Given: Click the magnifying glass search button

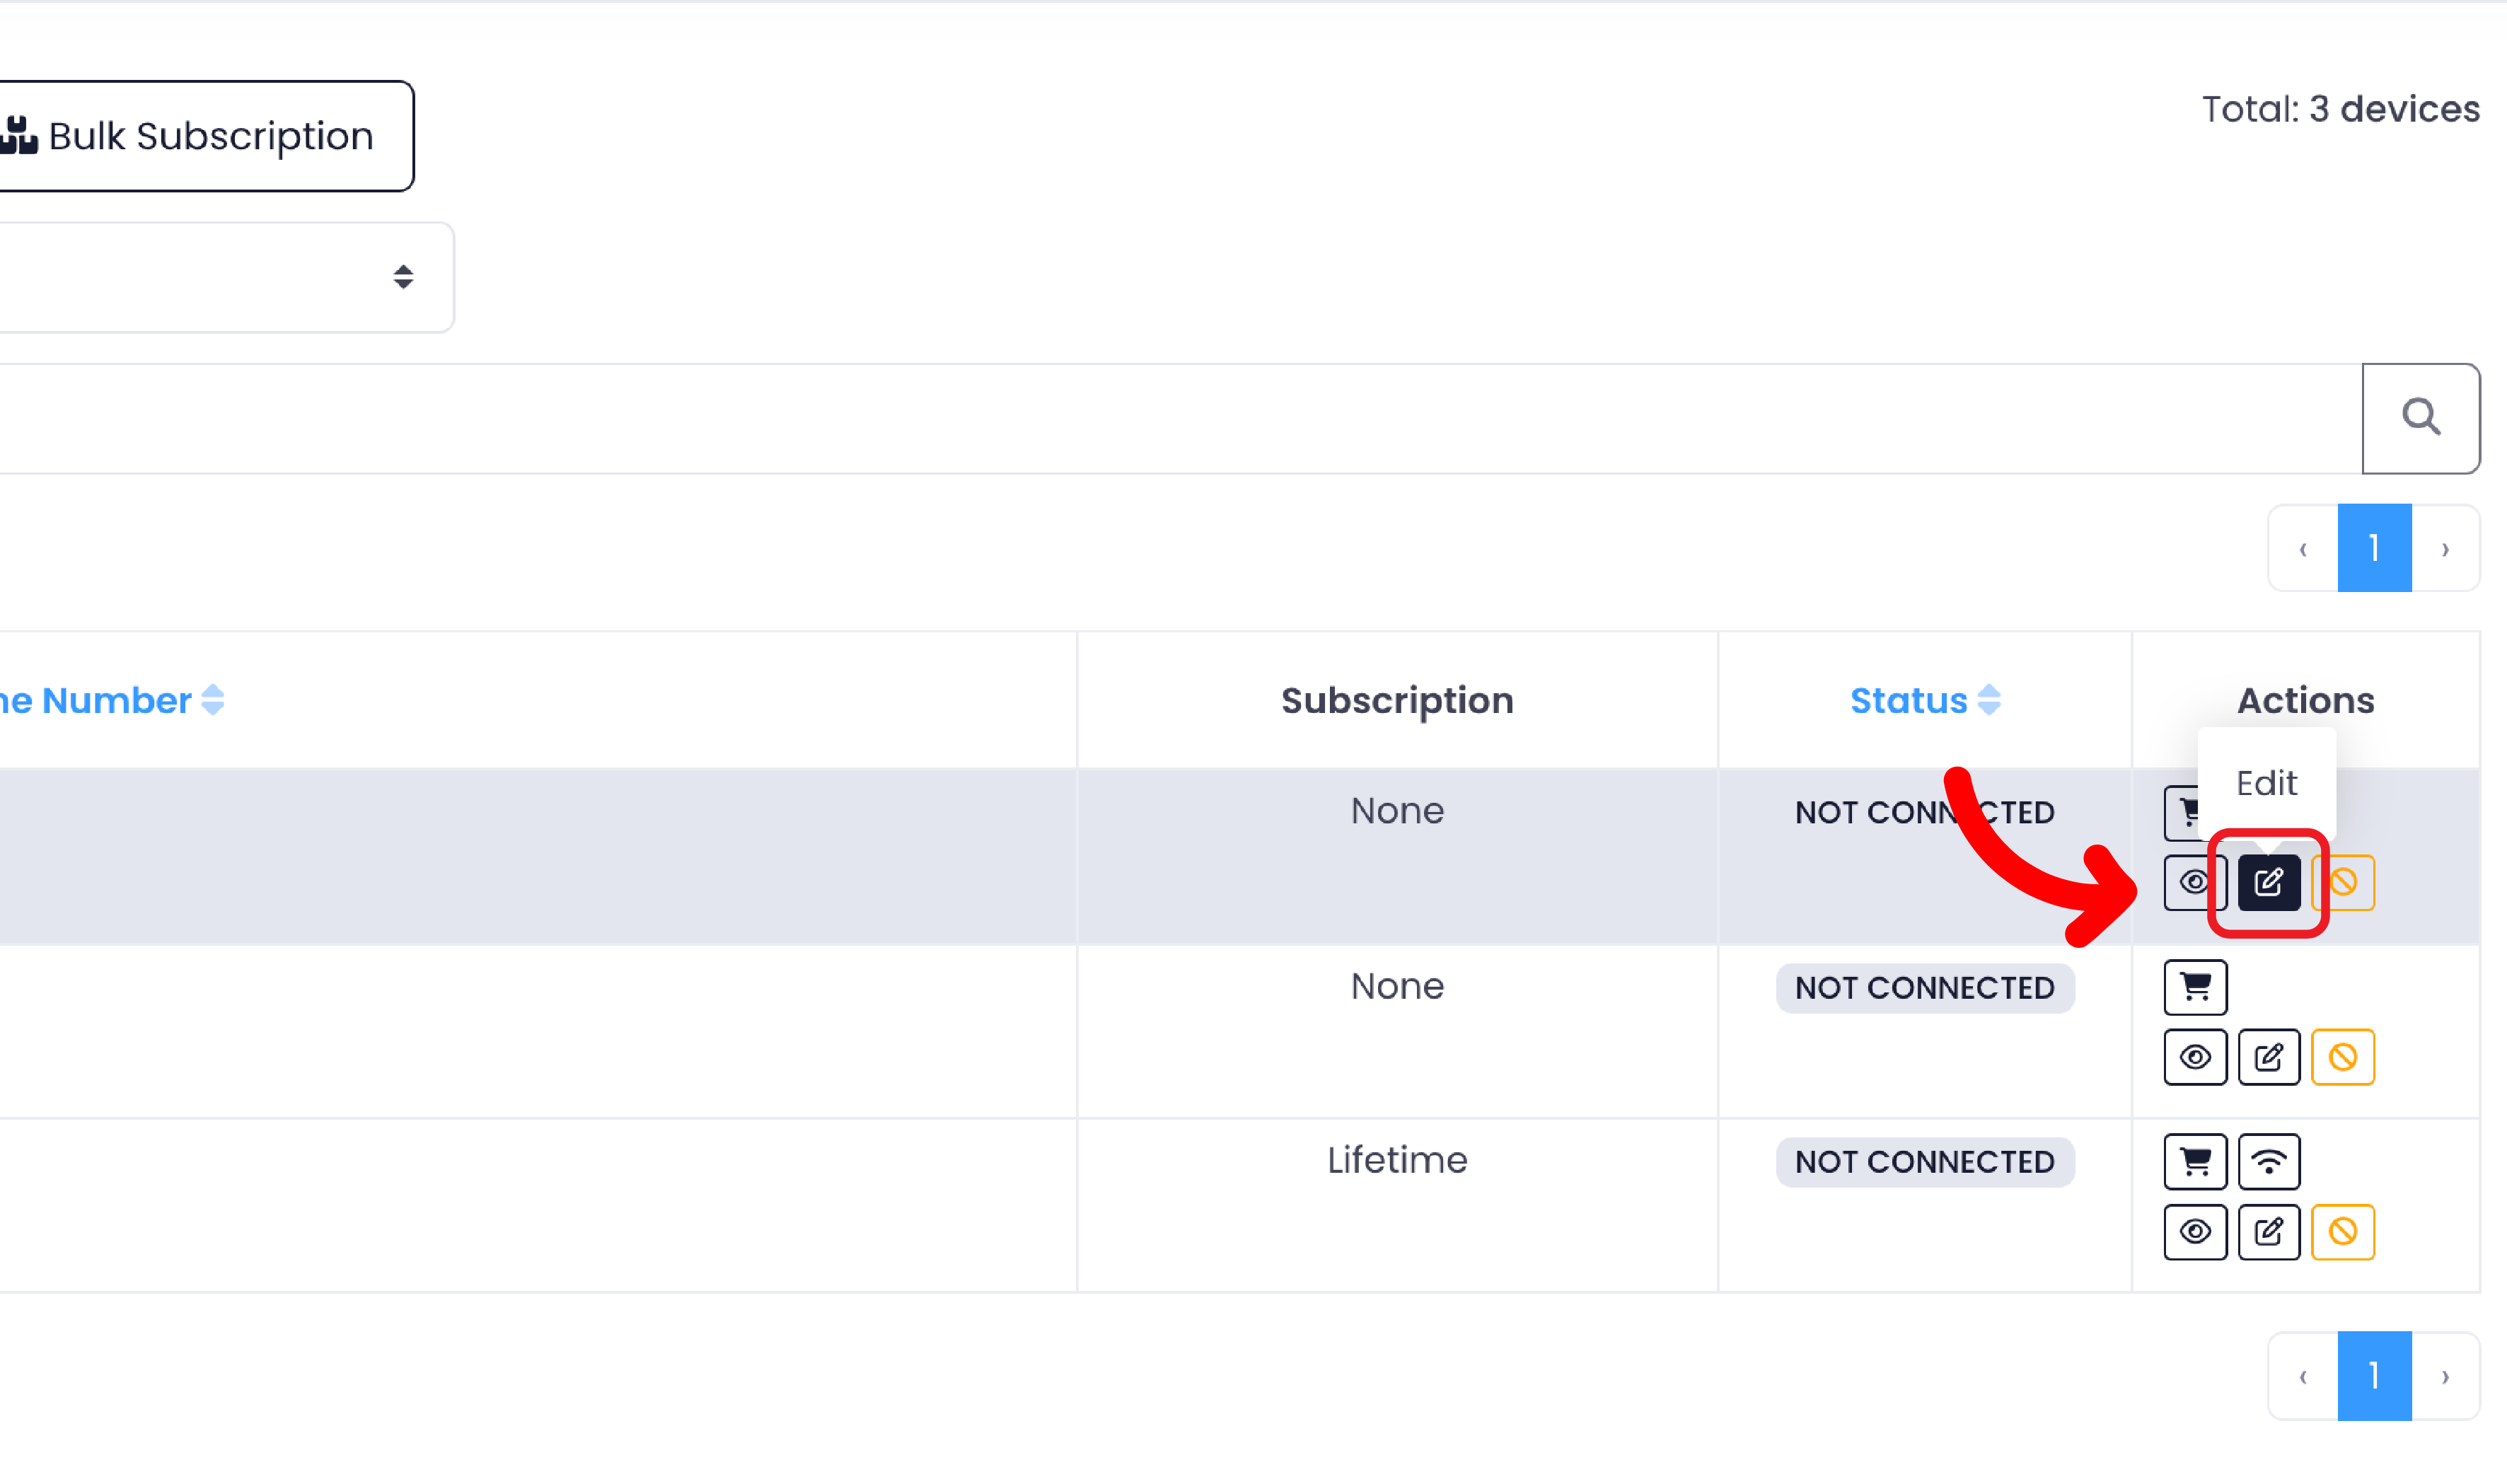Looking at the screenshot, I should (2420, 418).
